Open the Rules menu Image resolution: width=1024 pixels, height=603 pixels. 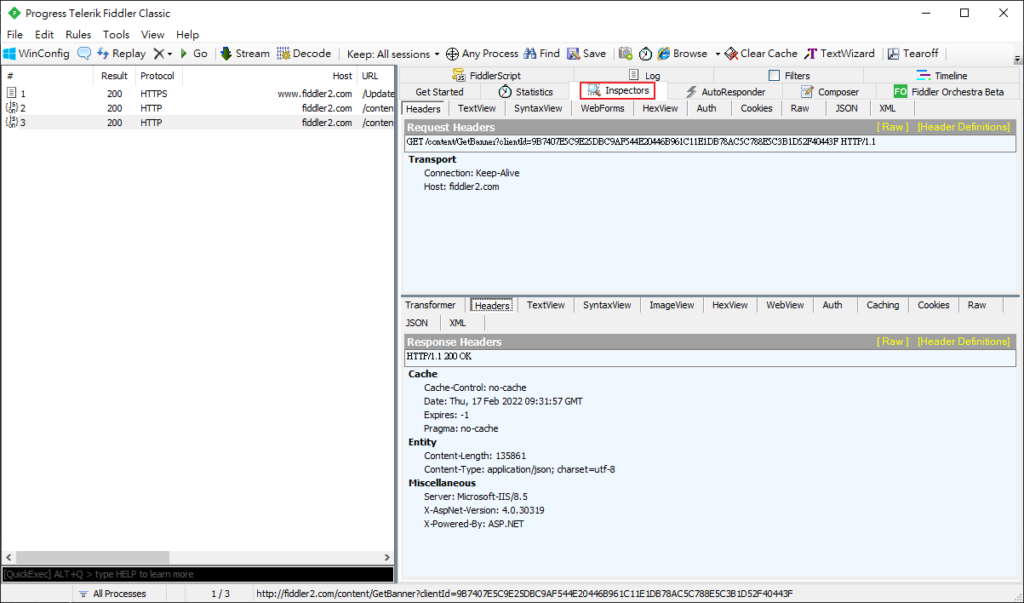tap(78, 35)
